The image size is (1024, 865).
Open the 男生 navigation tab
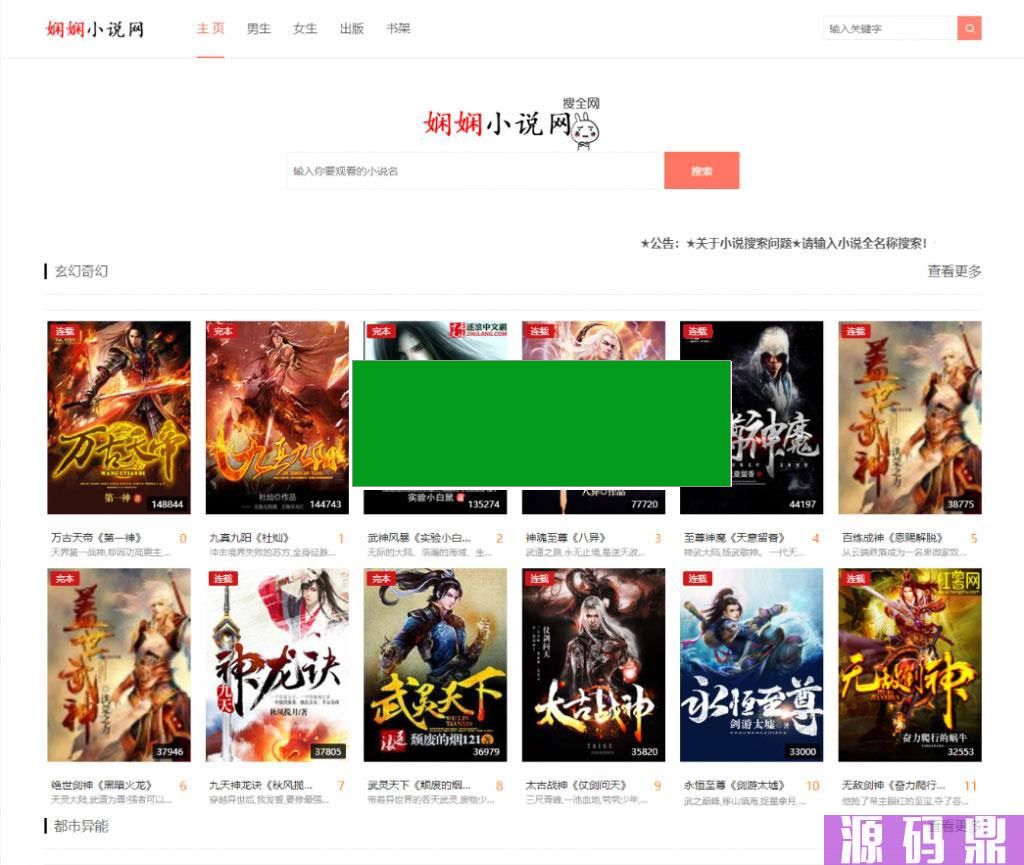tap(259, 28)
